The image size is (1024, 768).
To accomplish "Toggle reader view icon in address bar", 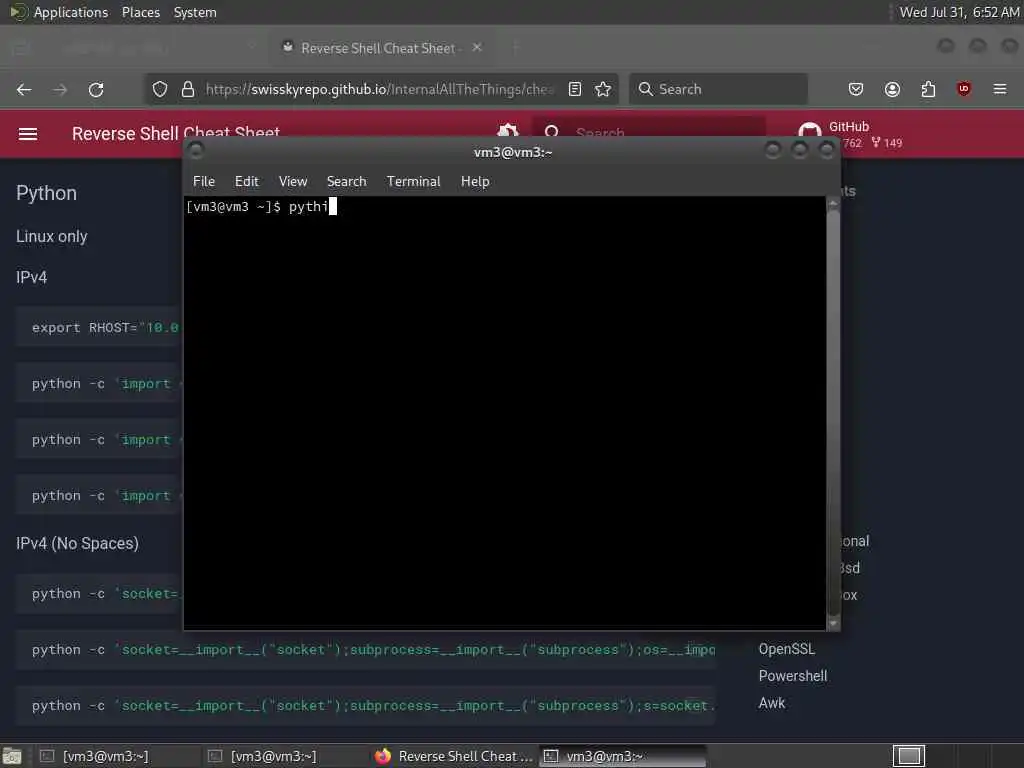I will coord(575,89).
